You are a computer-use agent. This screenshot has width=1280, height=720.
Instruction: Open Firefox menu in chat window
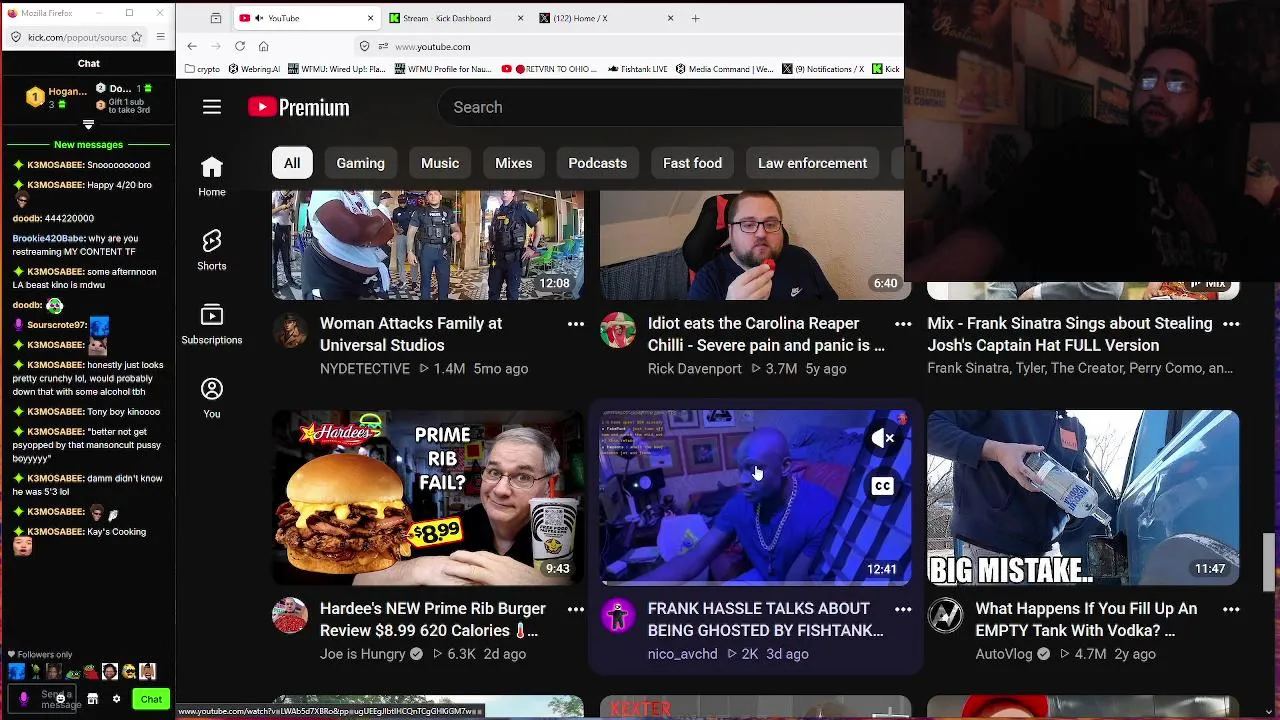point(160,37)
